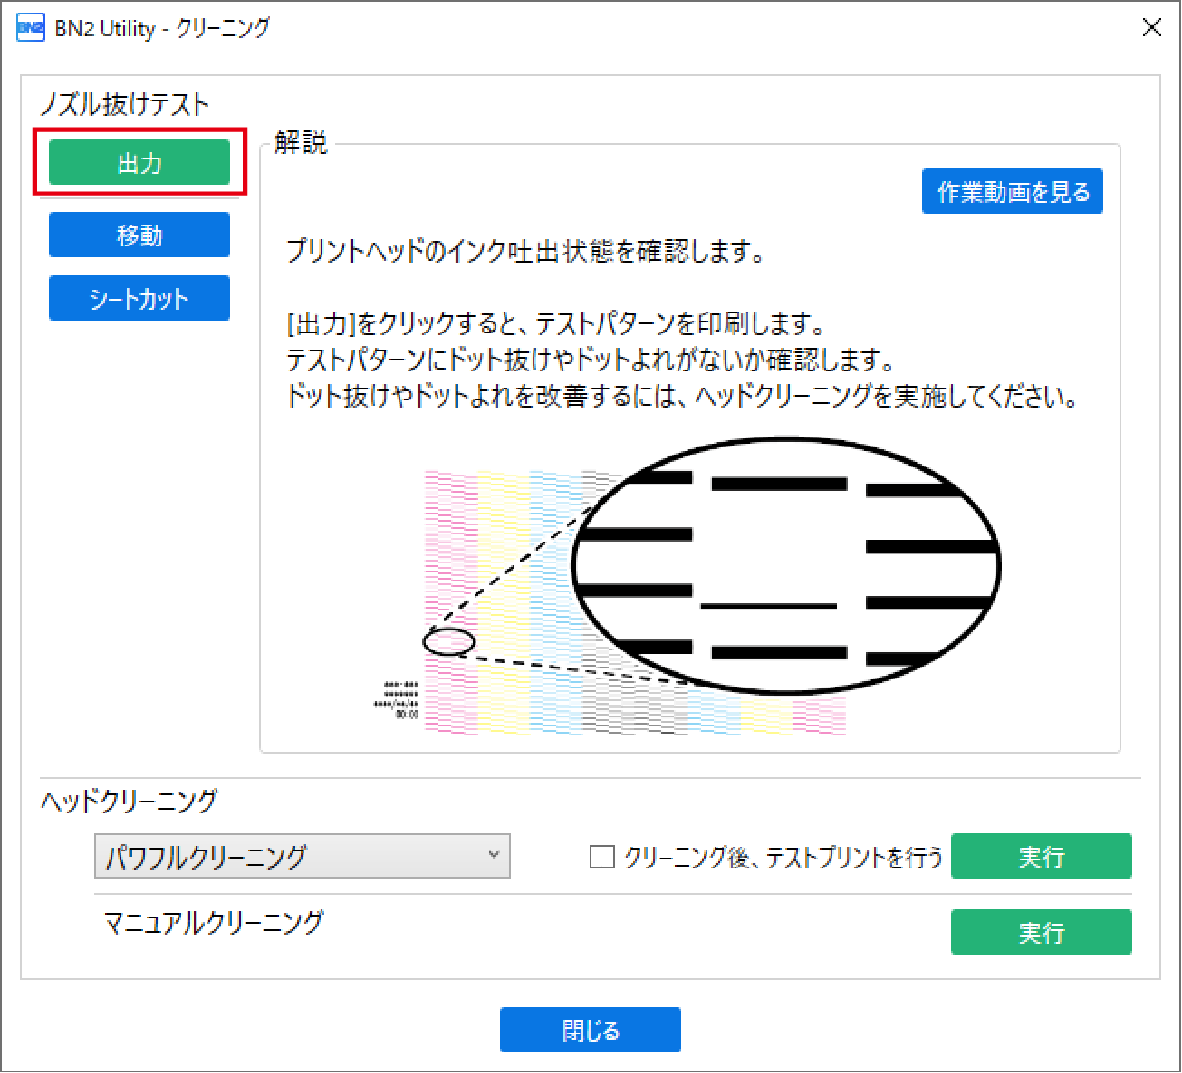Click the nozzle test pattern illustration
Screen dimensions: 1182x1073
click(x=686, y=586)
